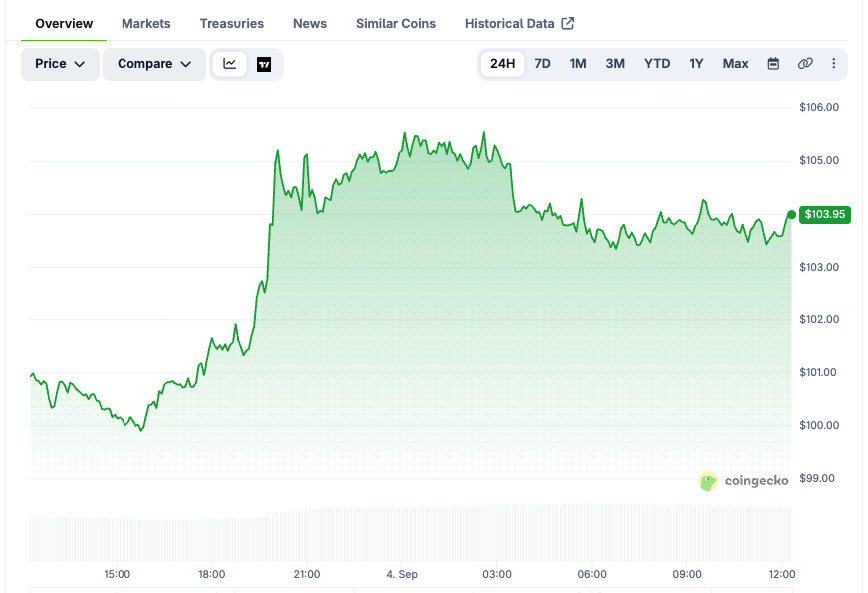This screenshot has width=868, height=593.
Task: Expand the Compare dropdown
Action: point(154,64)
